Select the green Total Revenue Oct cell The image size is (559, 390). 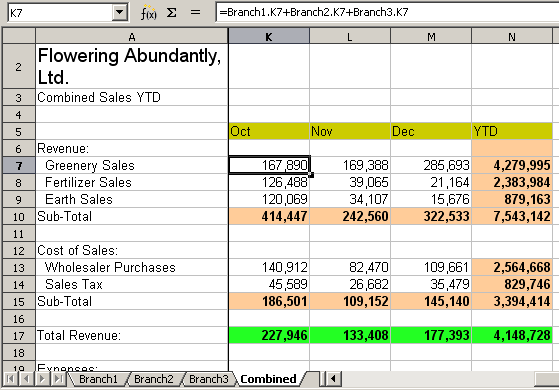[x=269, y=335]
